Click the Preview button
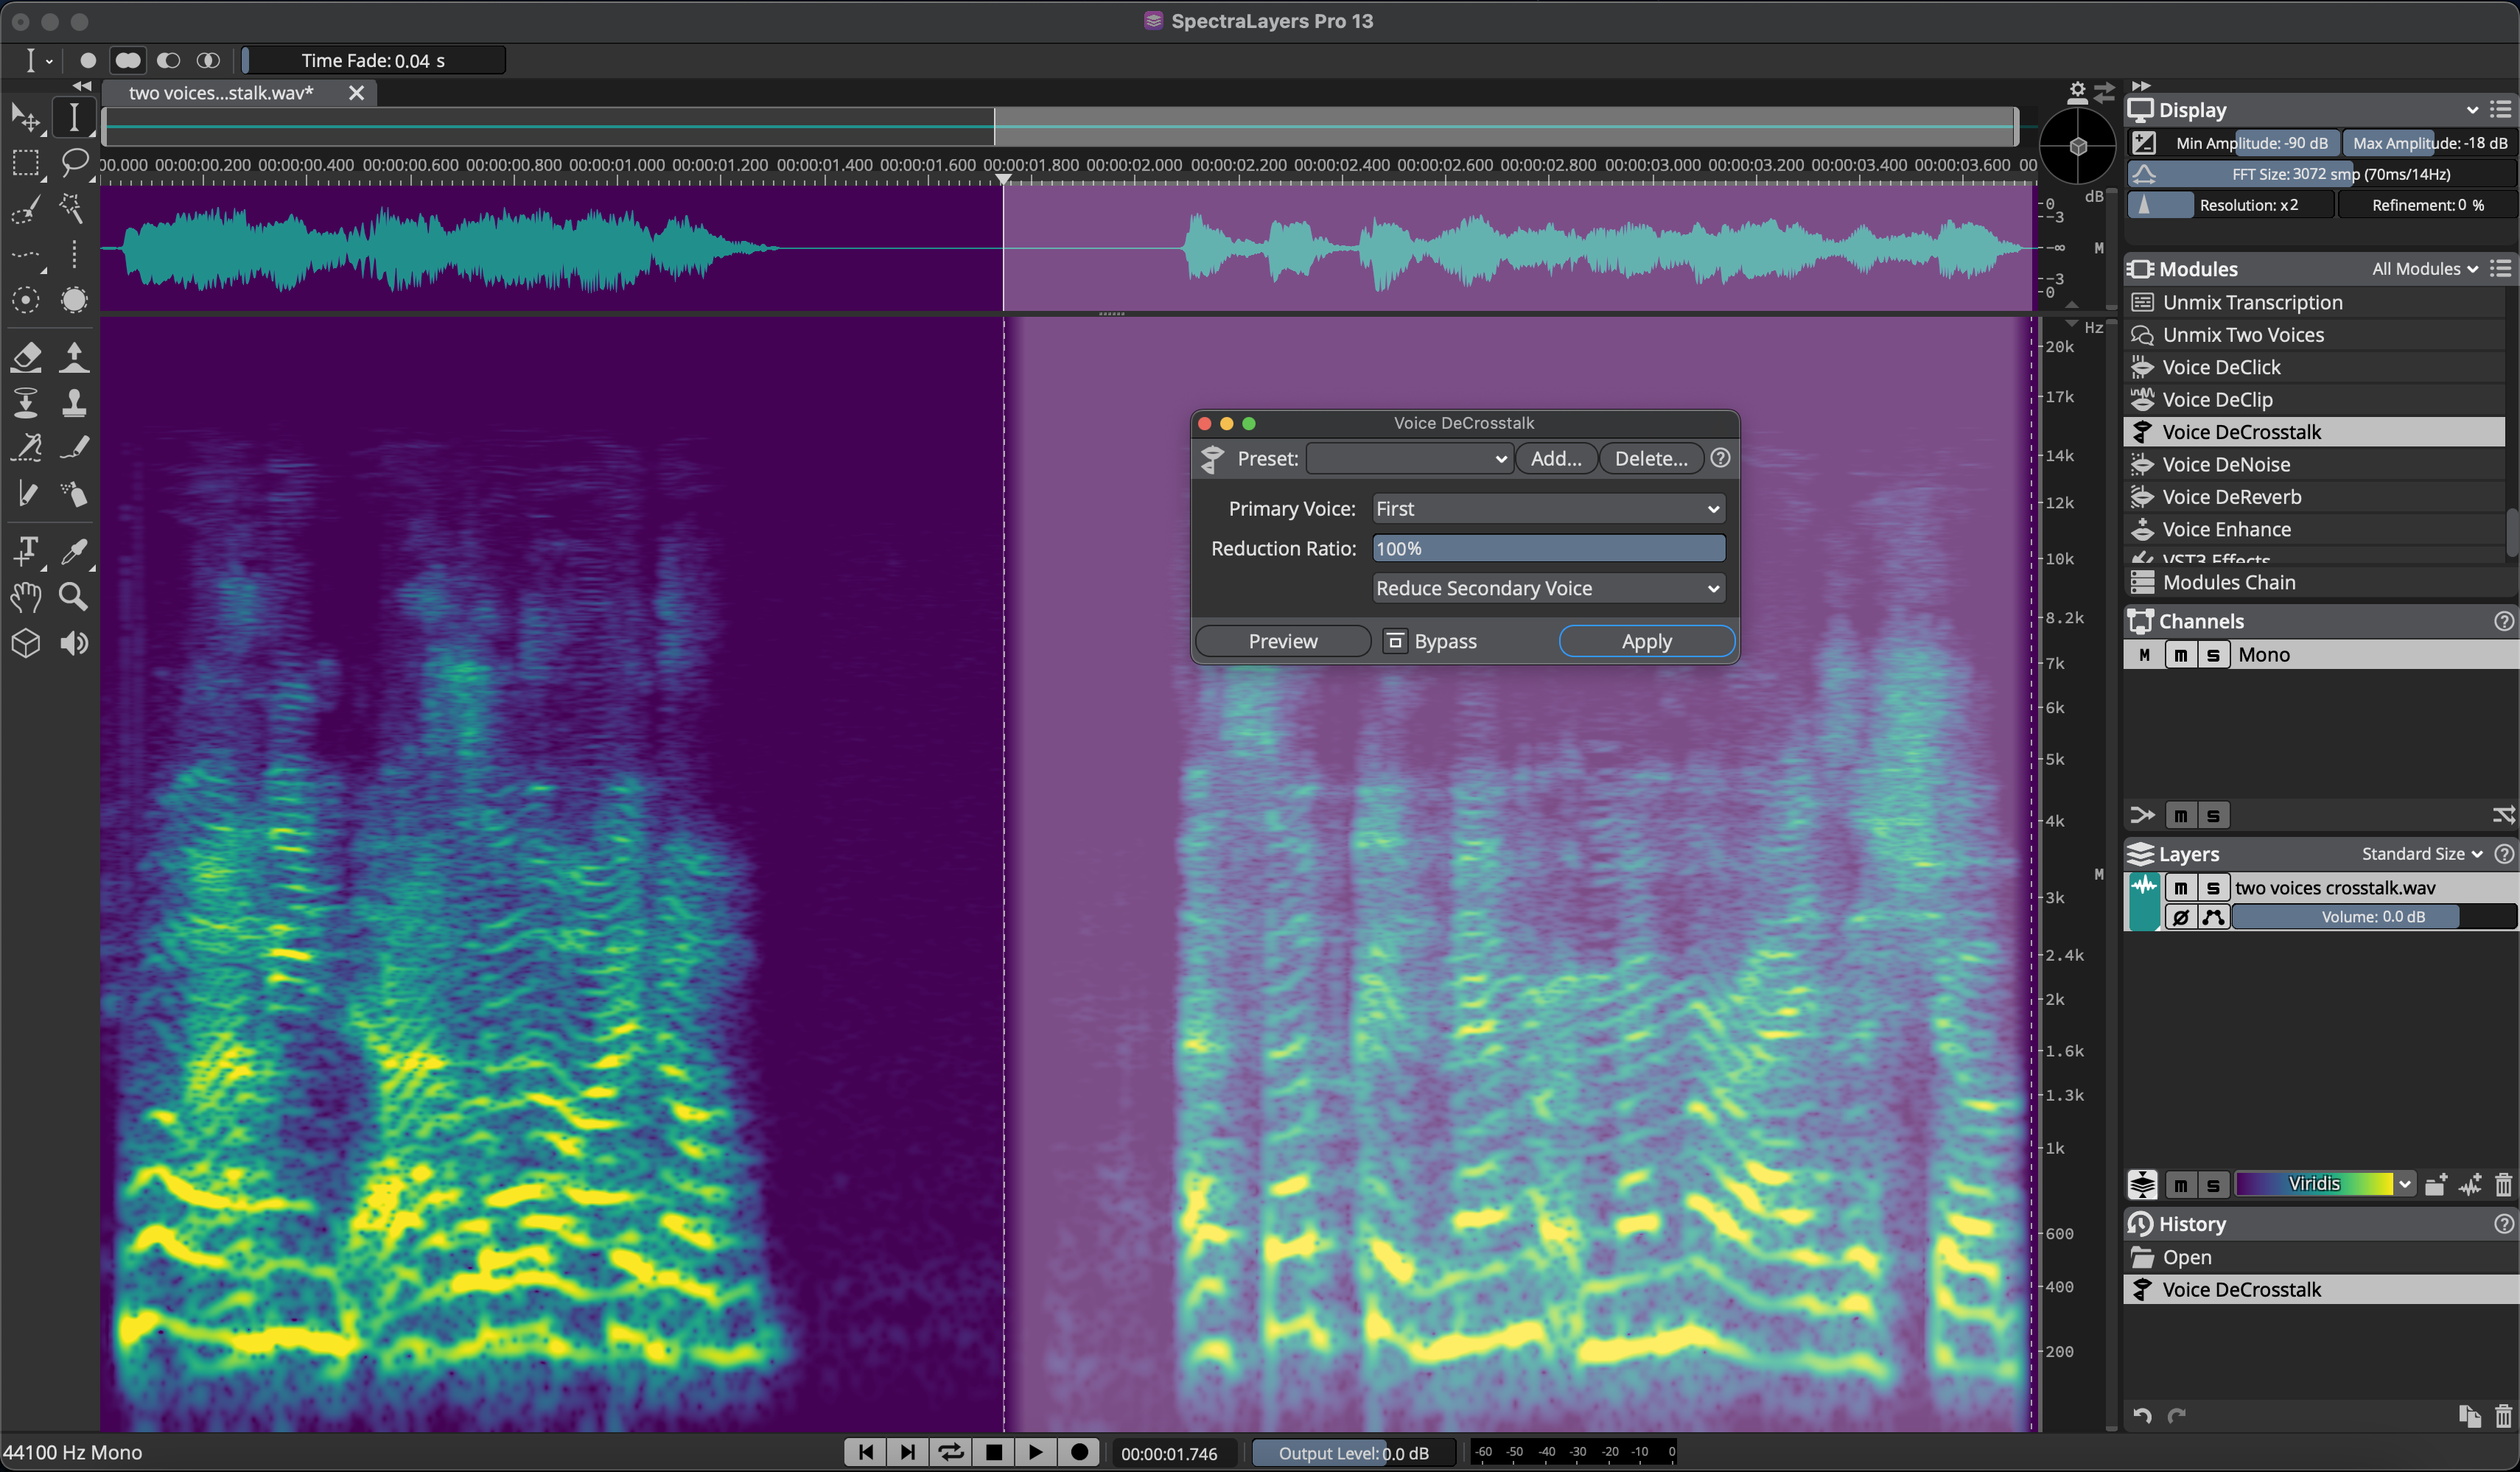Screen dimensions: 2520x1472 tap(1283, 642)
